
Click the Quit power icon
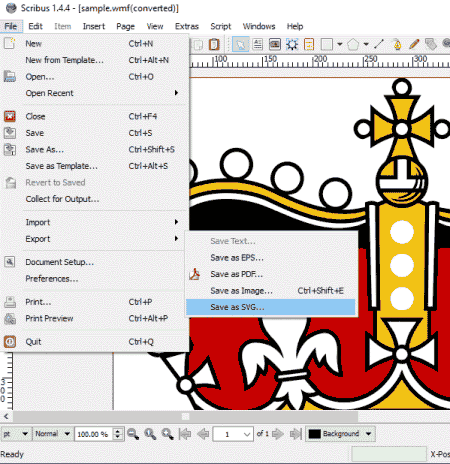10,342
